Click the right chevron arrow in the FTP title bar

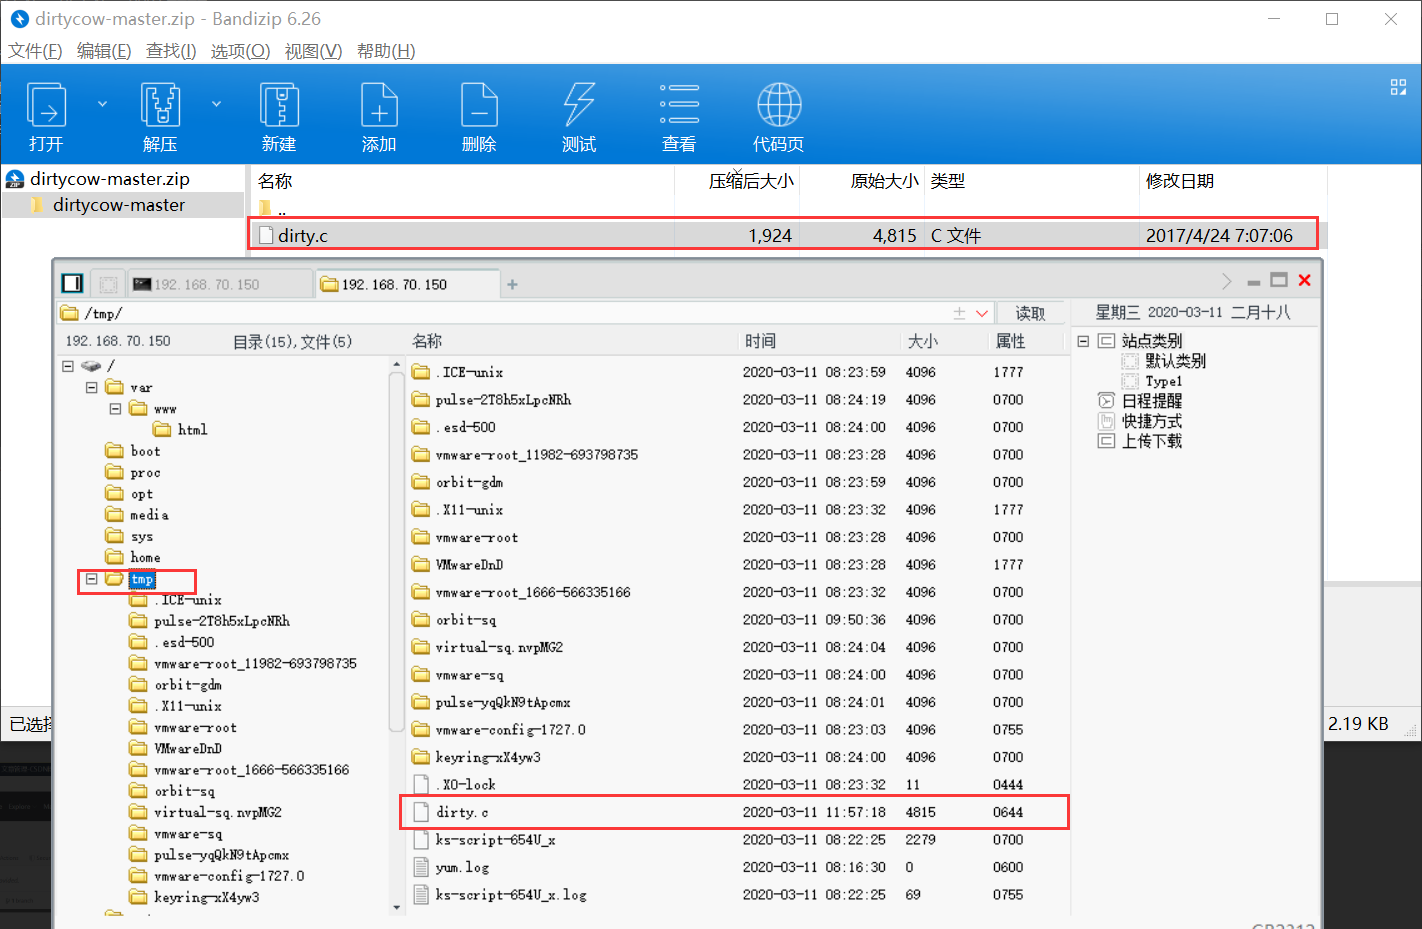1227,281
